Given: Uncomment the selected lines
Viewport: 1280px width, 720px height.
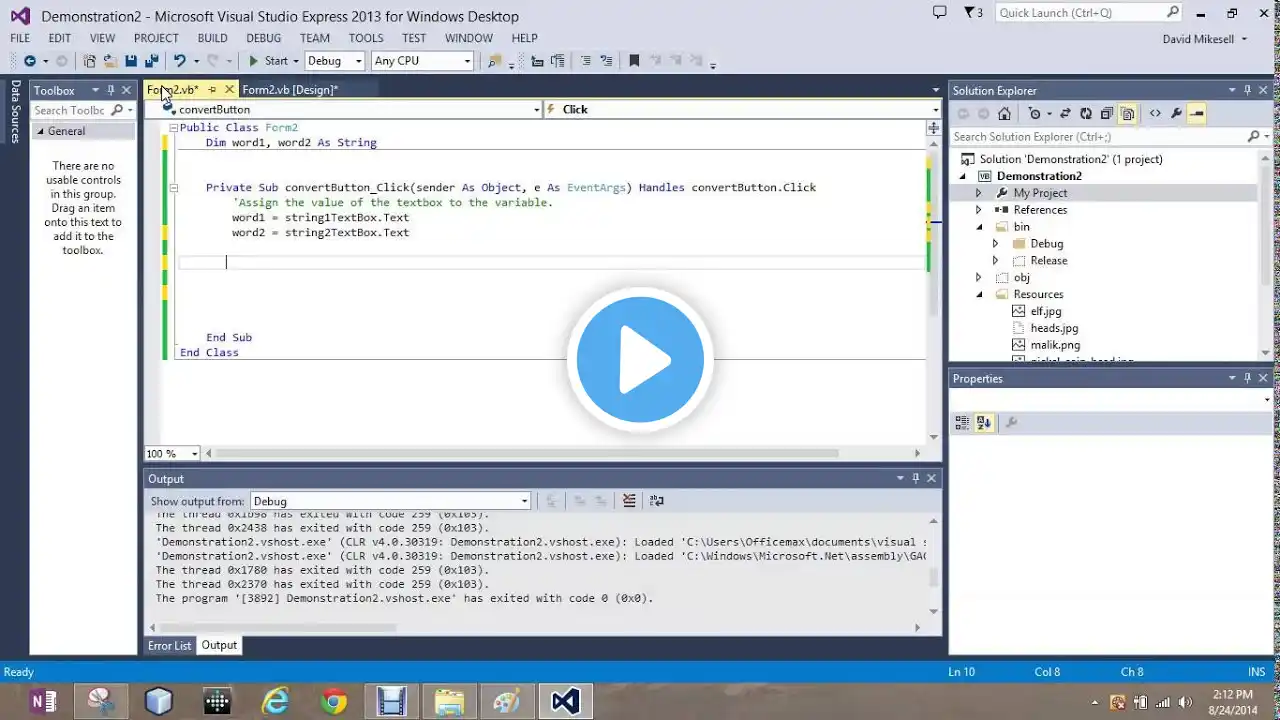Looking at the screenshot, I should point(606,61).
